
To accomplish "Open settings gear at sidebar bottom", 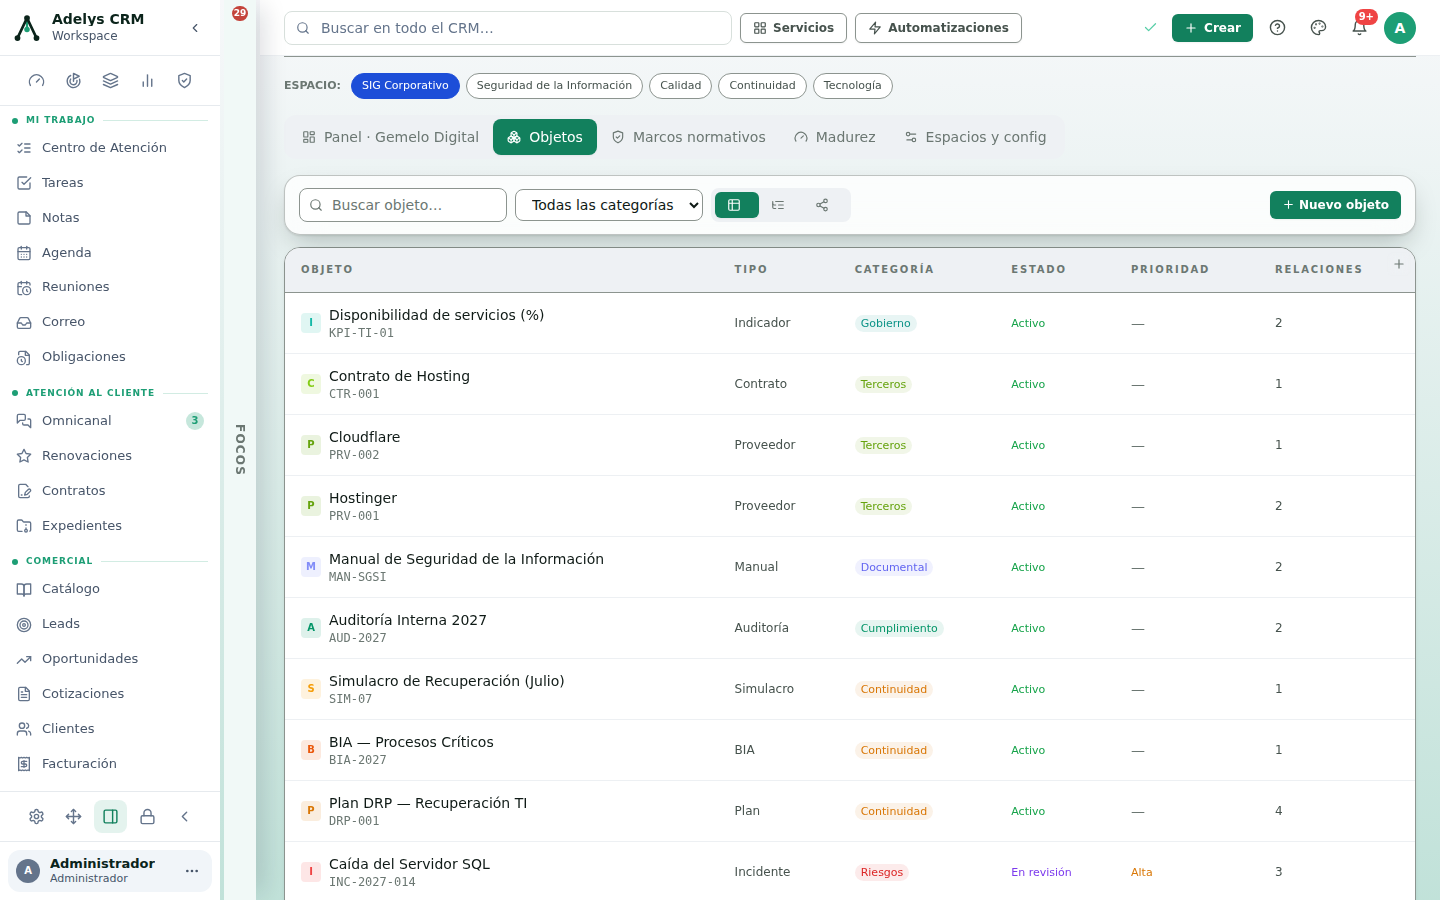I will (x=37, y=817).
